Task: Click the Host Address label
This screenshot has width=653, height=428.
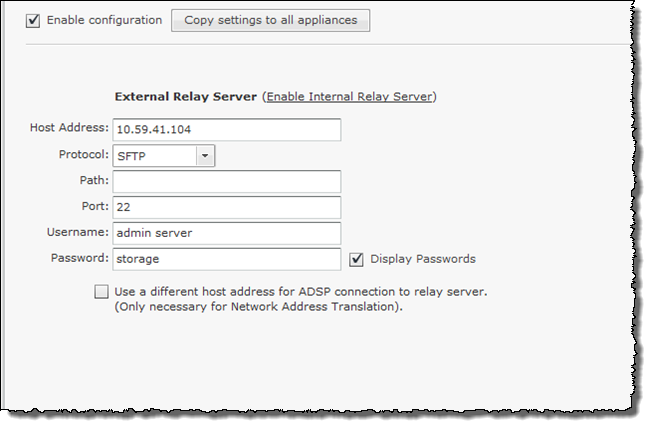Action: coord(69,127)
